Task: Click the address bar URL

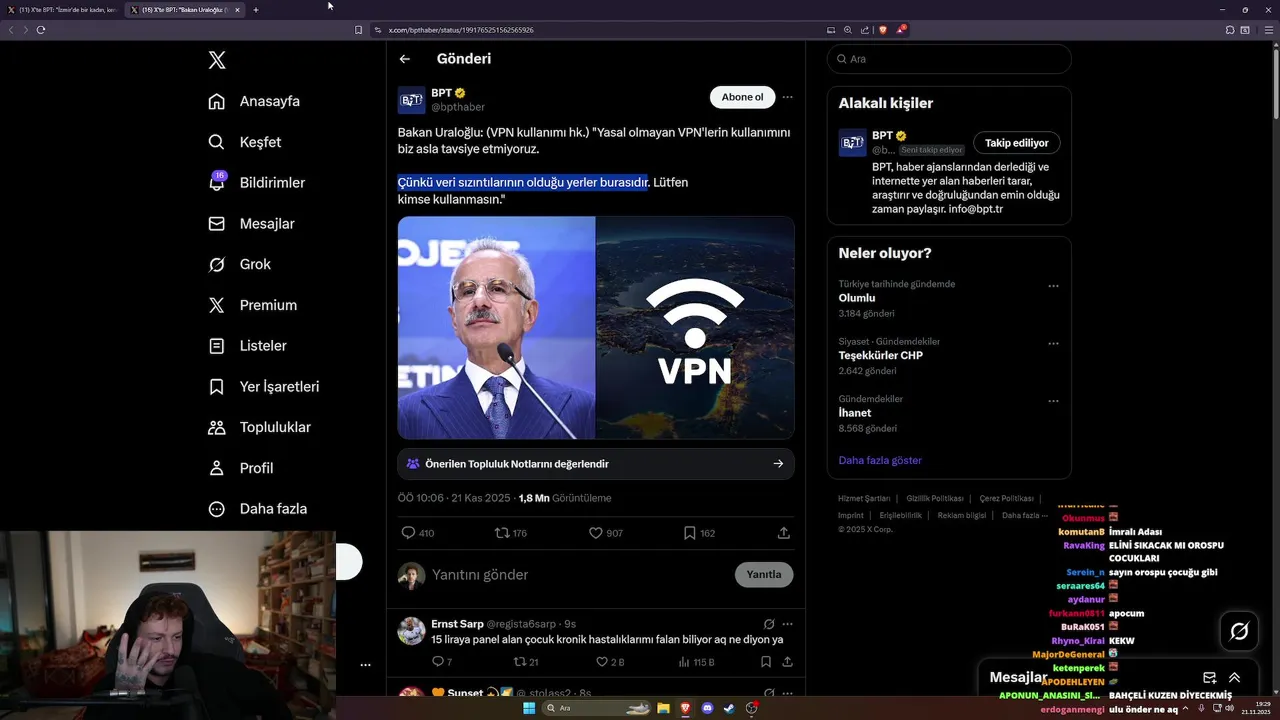Action: coord(461,30)
